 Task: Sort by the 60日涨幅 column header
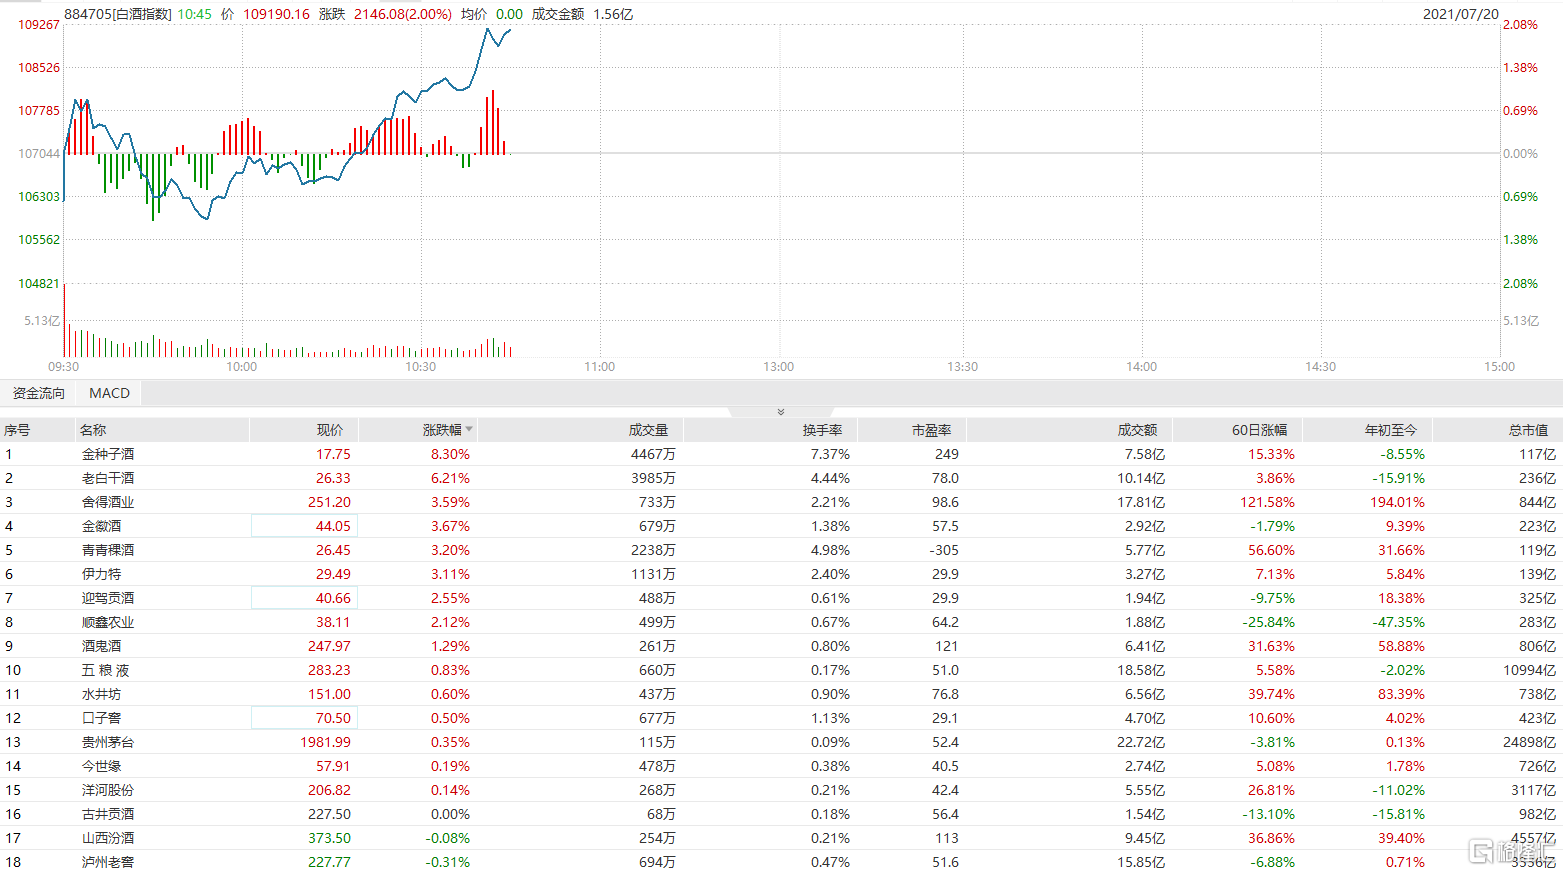click(1259, 430)
